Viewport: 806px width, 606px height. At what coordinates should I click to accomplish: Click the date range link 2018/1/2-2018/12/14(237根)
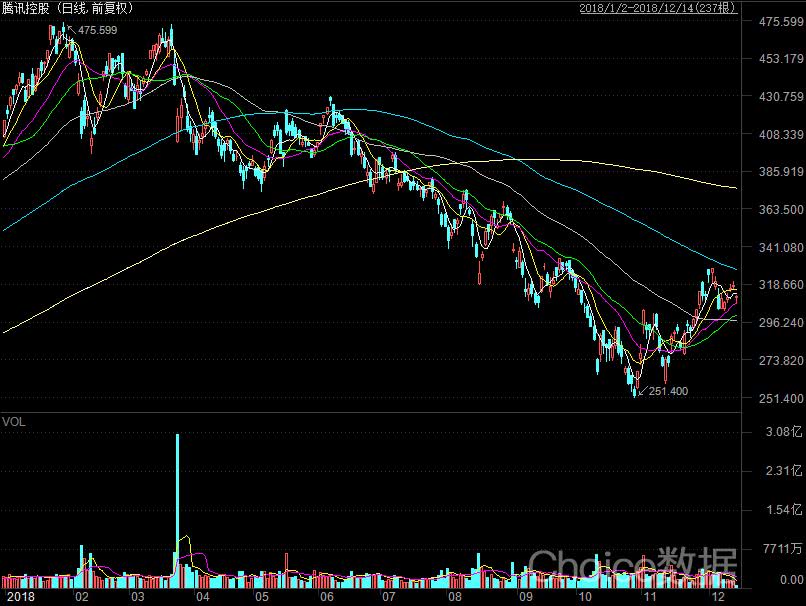click(658, 8)
